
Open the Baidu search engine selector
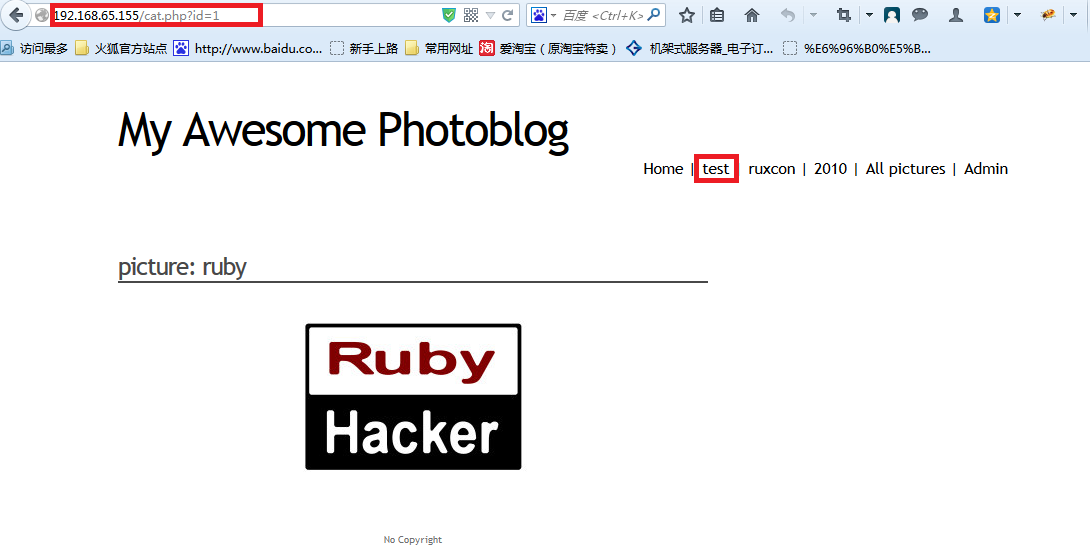(x=542, y=15)
